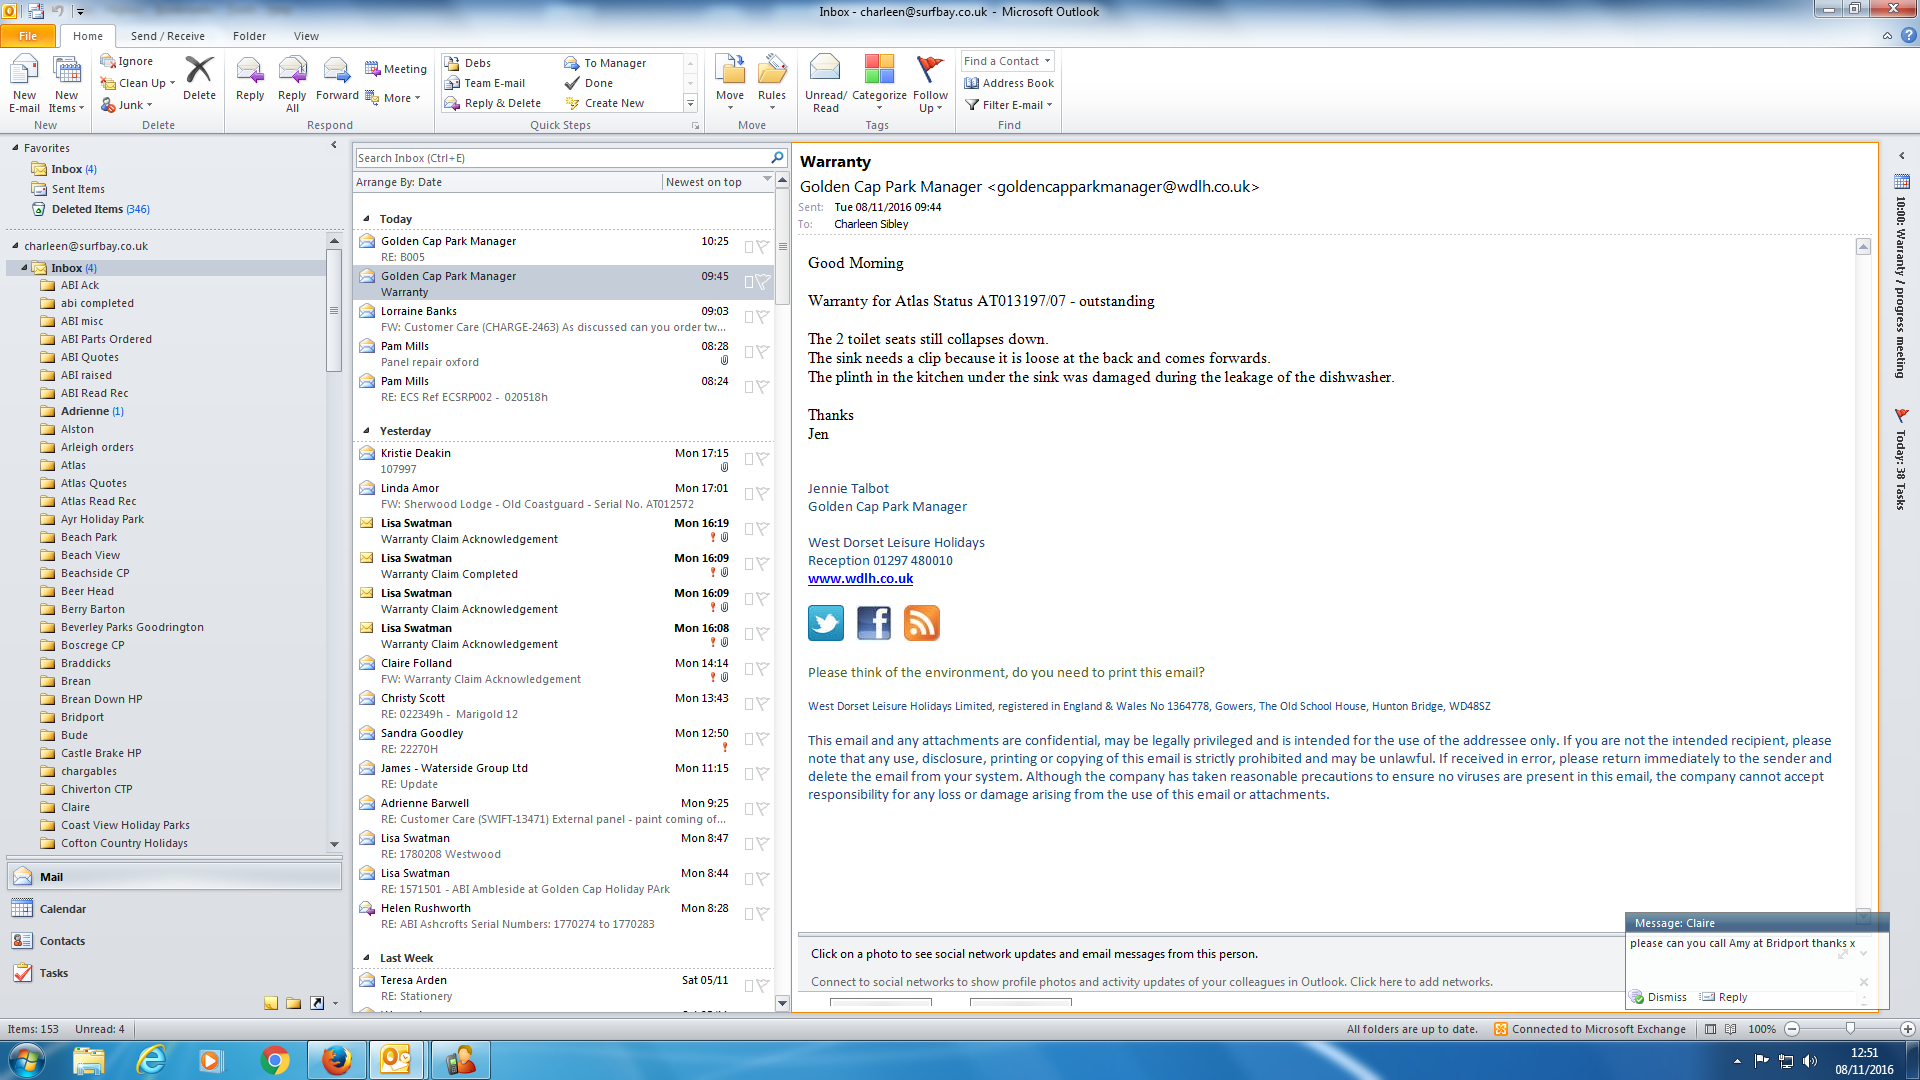Open the Folder ribbon tab
The width and height of the screenshot is (1920, 1080).
(x=249, y=36)
